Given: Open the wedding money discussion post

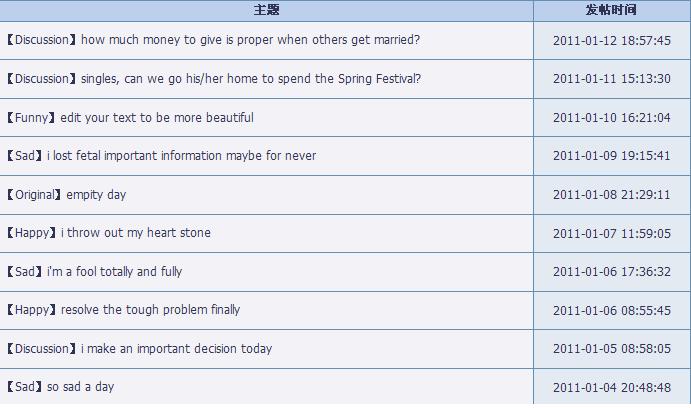Looking at the screenshot, I should tap(250, 40).
